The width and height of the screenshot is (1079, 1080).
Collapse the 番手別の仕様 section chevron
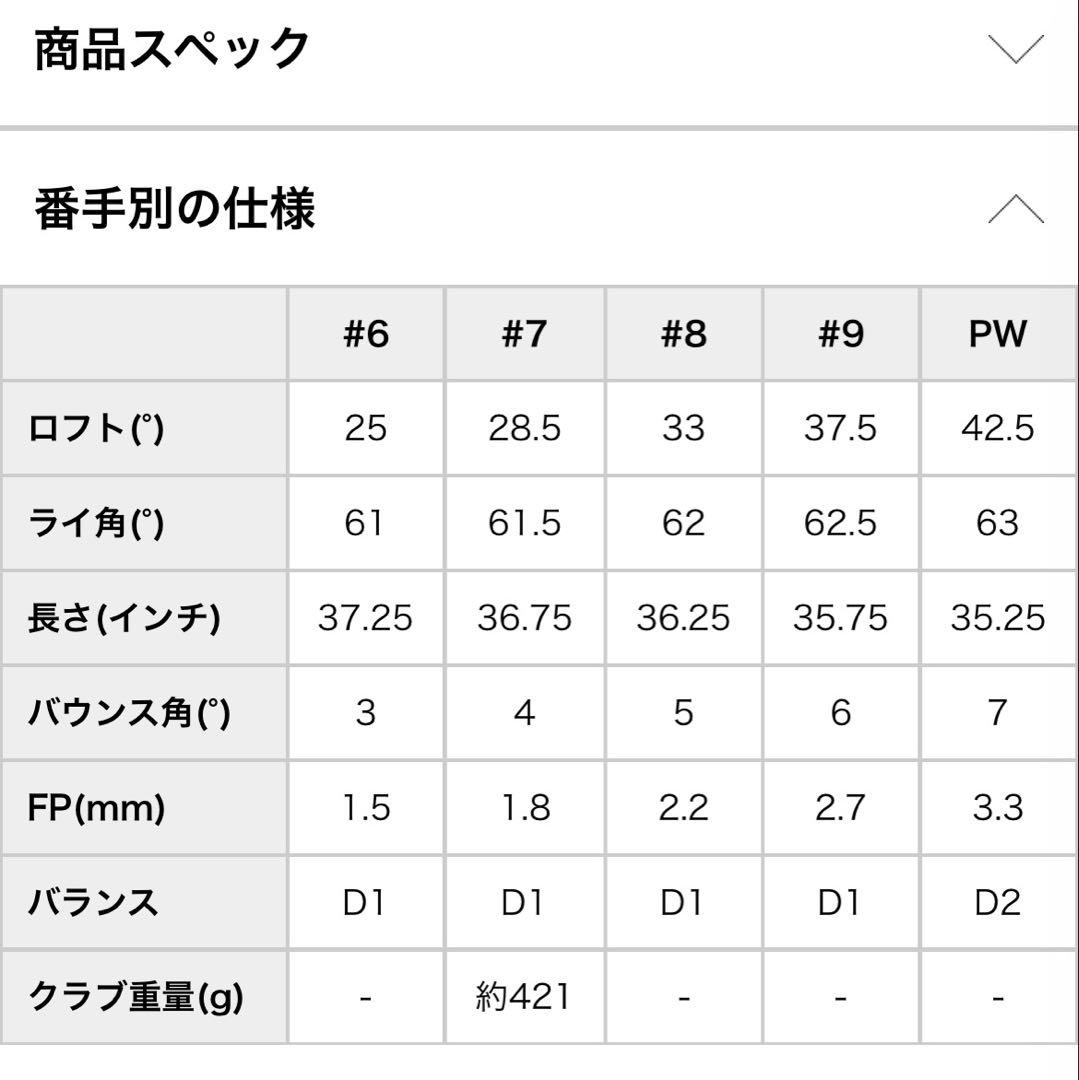tap(1015, 209)
